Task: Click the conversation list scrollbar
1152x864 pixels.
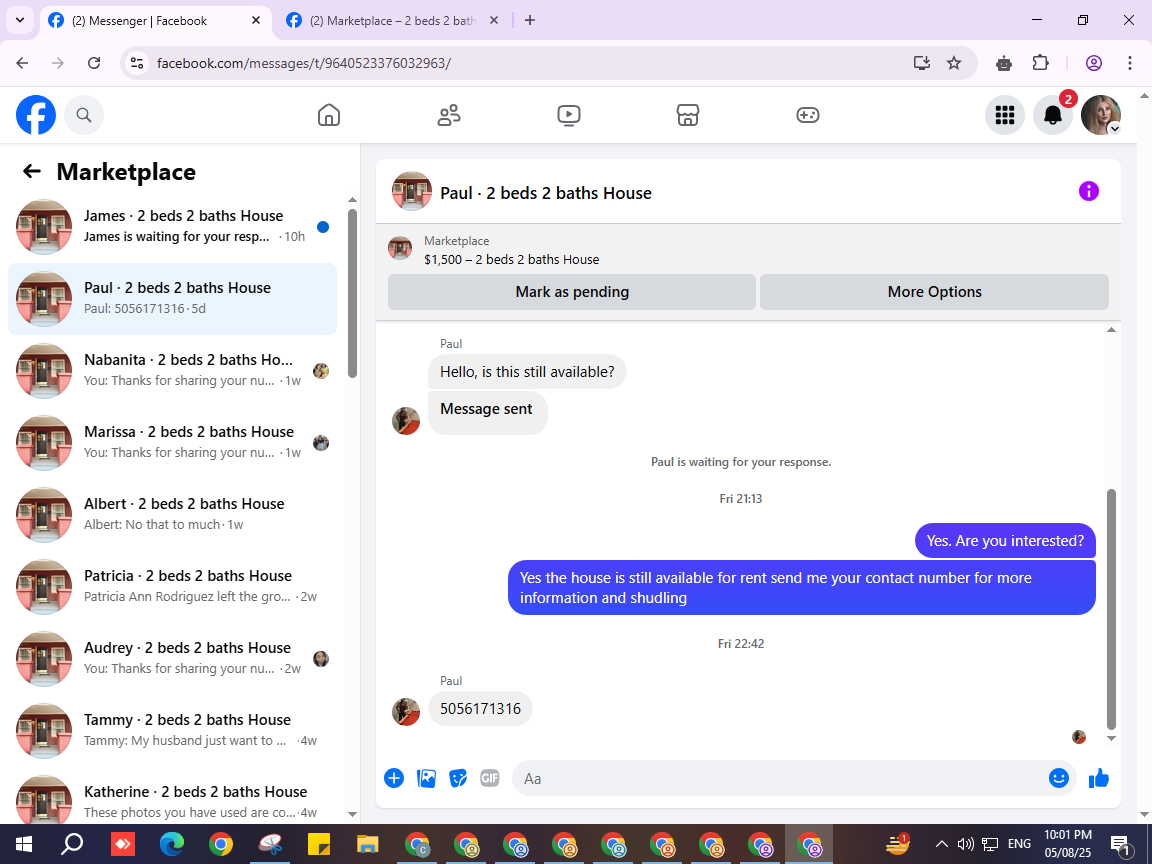Action: (352, 293)
